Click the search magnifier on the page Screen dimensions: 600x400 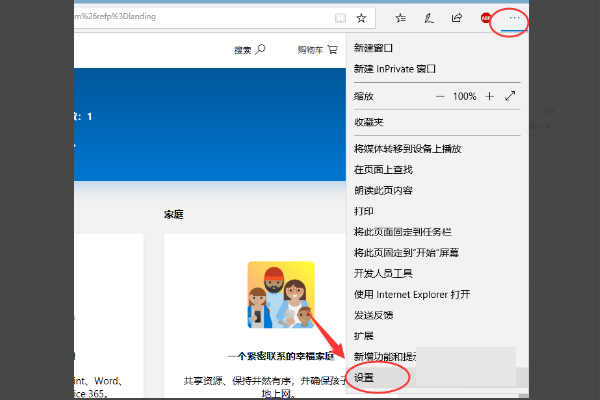(x=260, y=49)
